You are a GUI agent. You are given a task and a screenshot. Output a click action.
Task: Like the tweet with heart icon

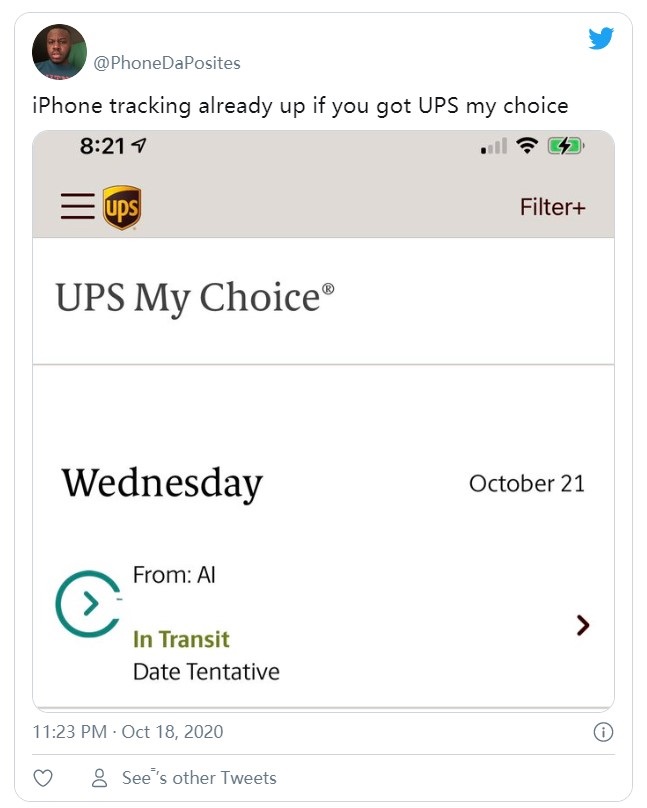(43, 778)
